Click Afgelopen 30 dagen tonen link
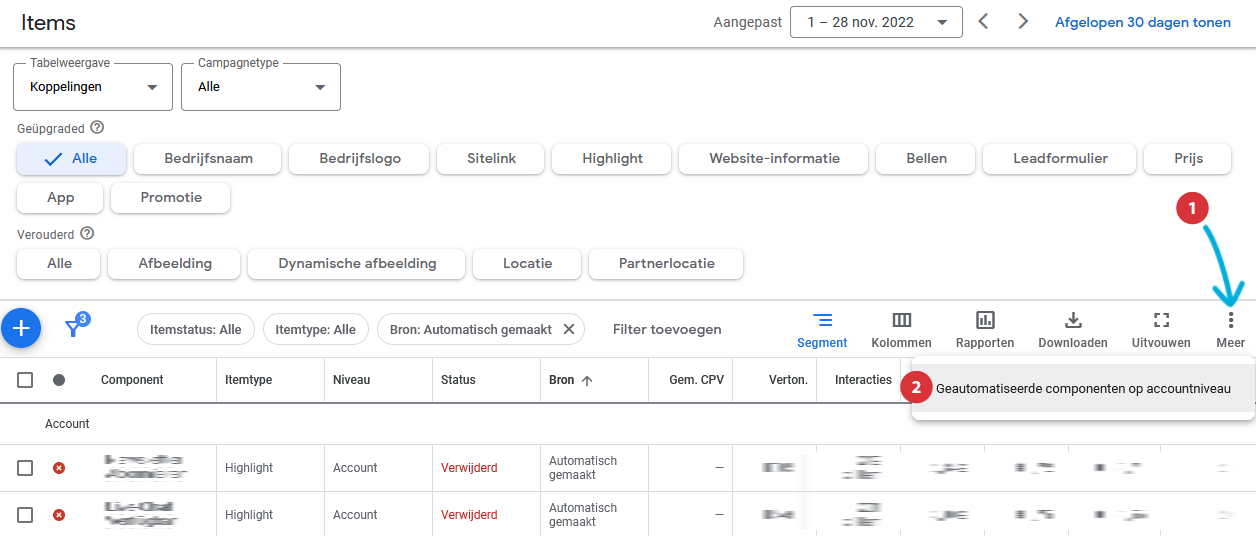1256x536 pixels. point(1143,22)
